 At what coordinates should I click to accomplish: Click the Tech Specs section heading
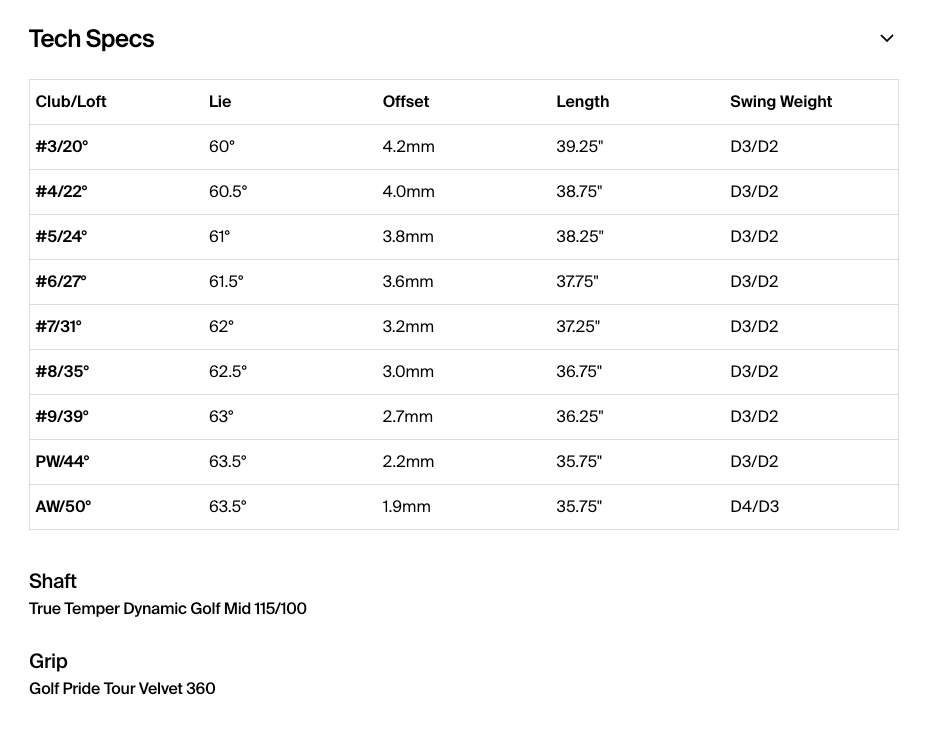[92, 39]
